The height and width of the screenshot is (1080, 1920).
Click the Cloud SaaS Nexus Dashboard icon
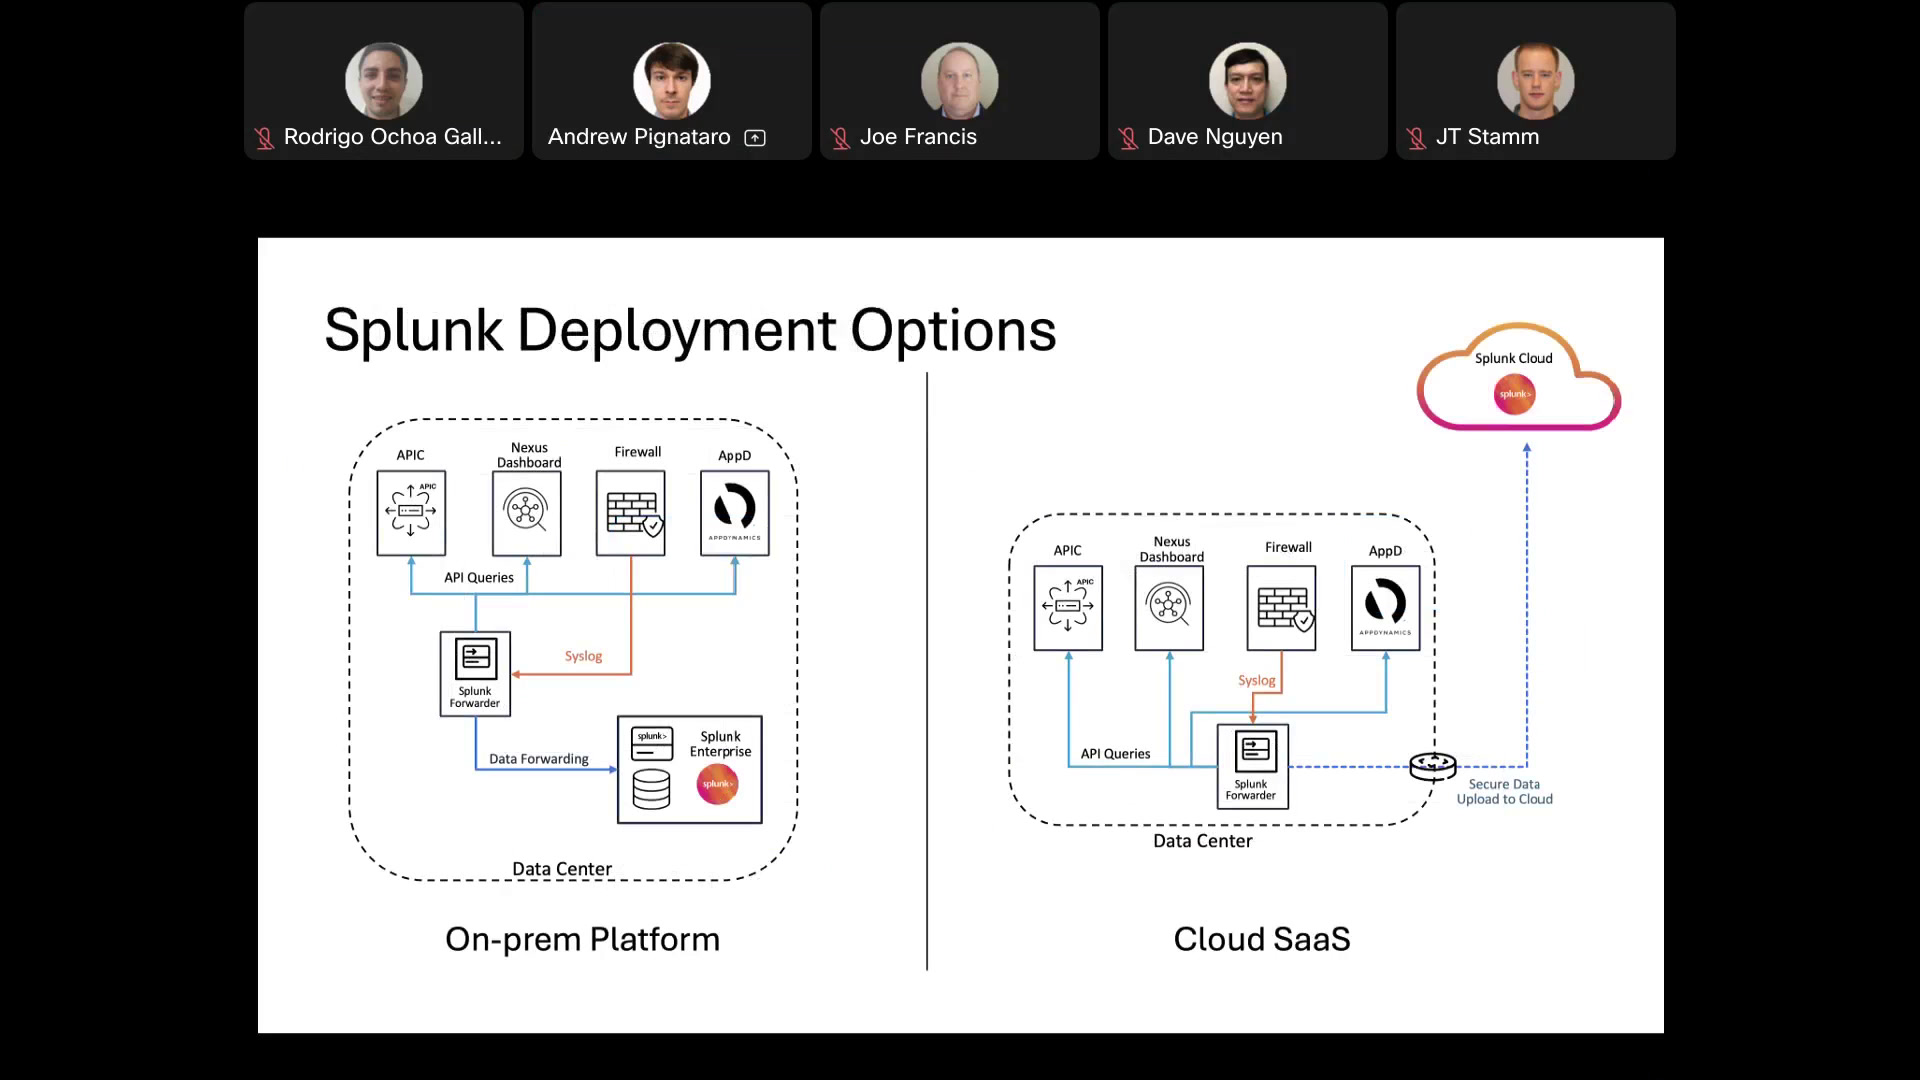tap(1169, 608)
